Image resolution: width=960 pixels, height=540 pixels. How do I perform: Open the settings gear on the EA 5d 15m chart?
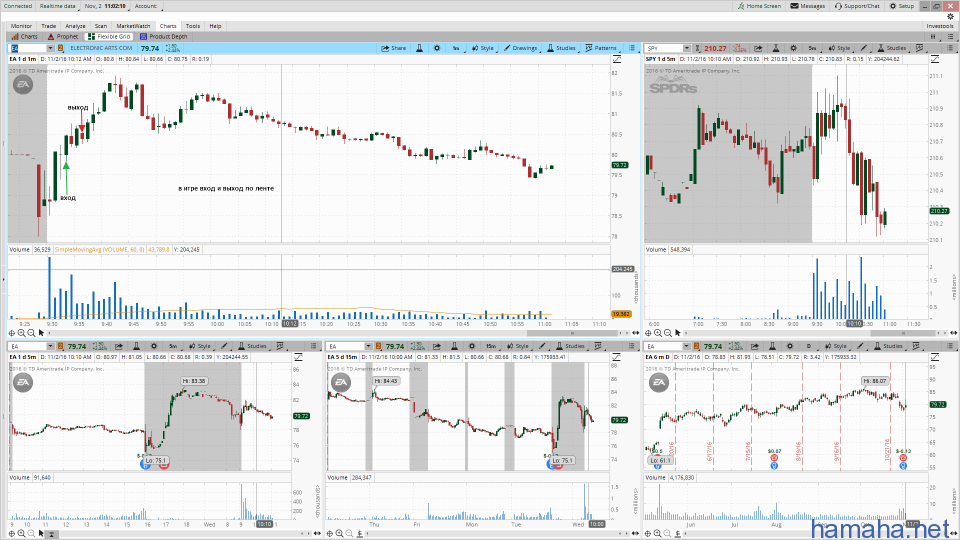(472, 346)
